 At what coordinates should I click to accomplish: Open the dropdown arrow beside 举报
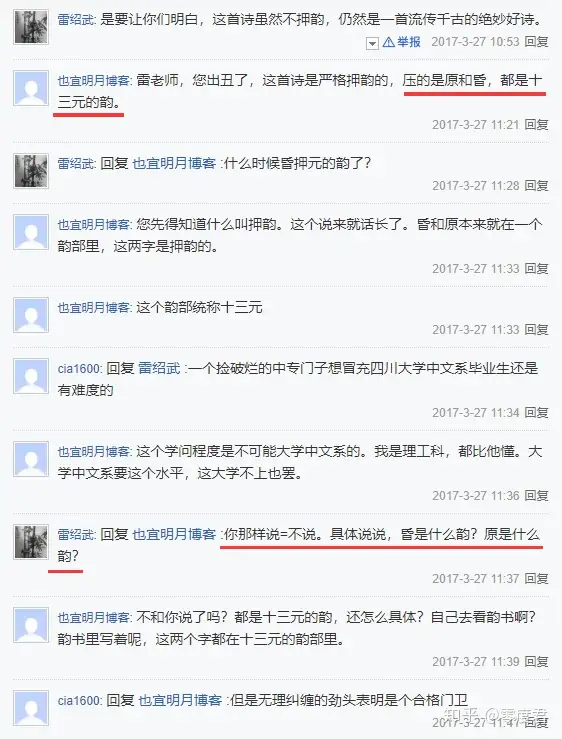(x=372, y=44)
